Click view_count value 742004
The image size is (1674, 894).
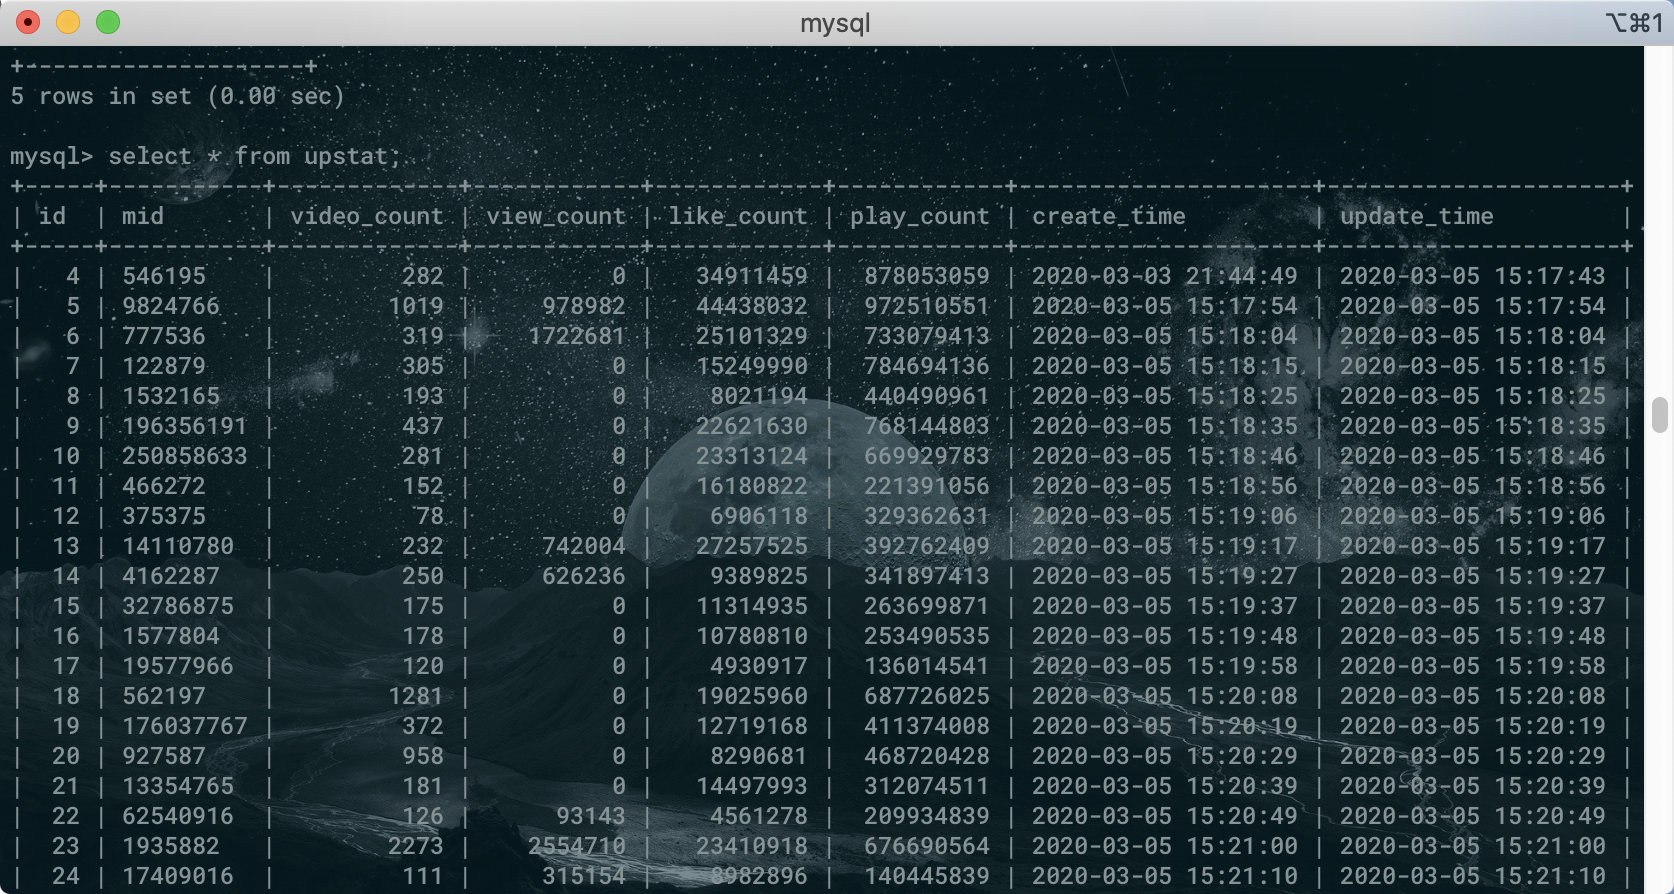point(584,547)
